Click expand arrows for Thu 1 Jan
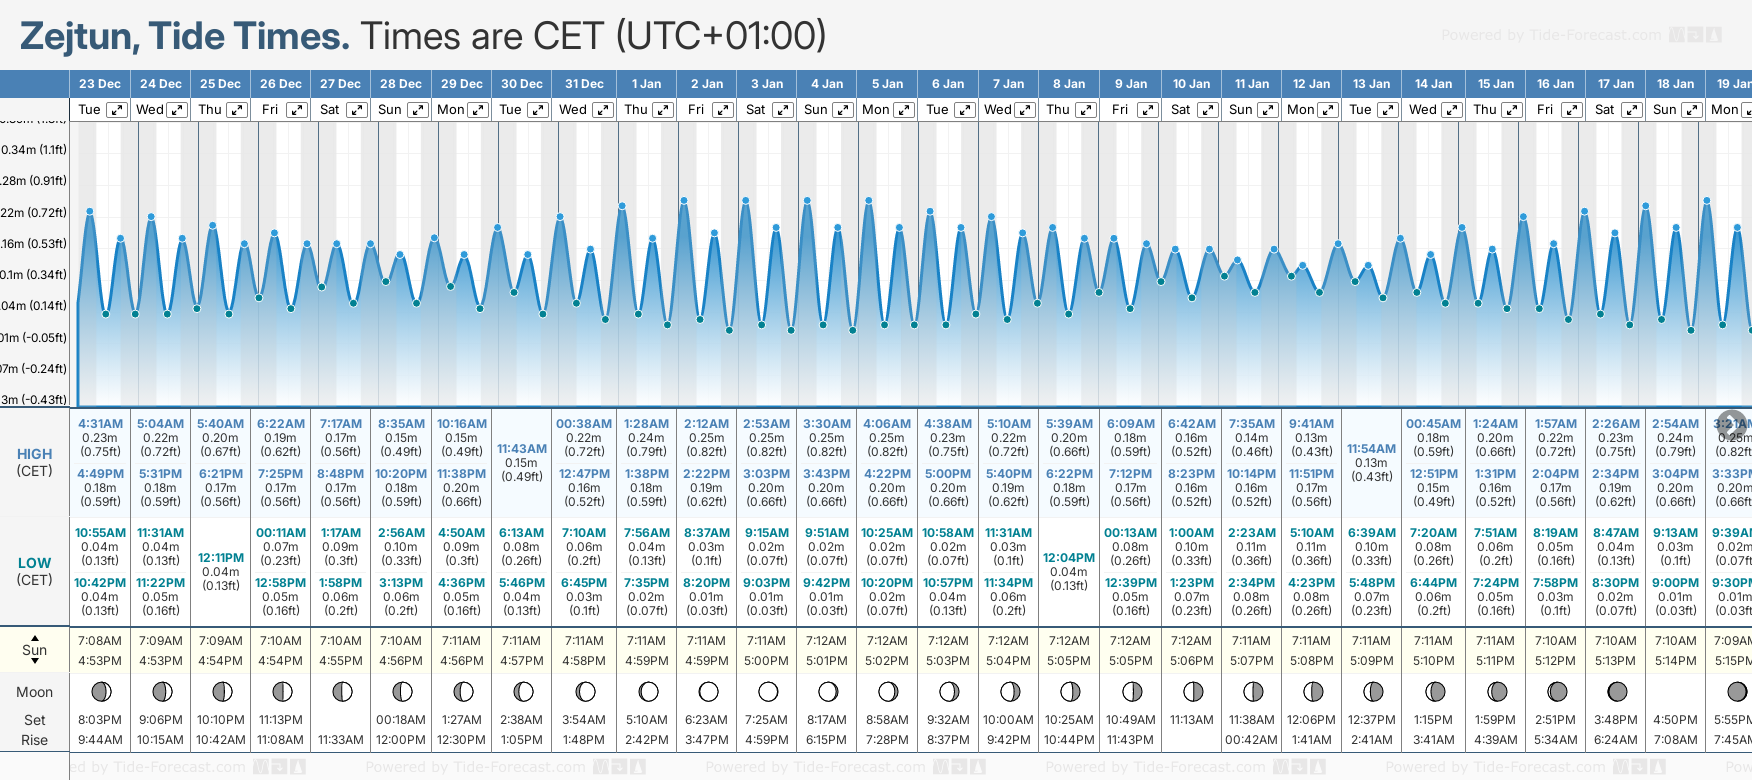Screen dimensions: 1752x780 click(x=663, y=110)
